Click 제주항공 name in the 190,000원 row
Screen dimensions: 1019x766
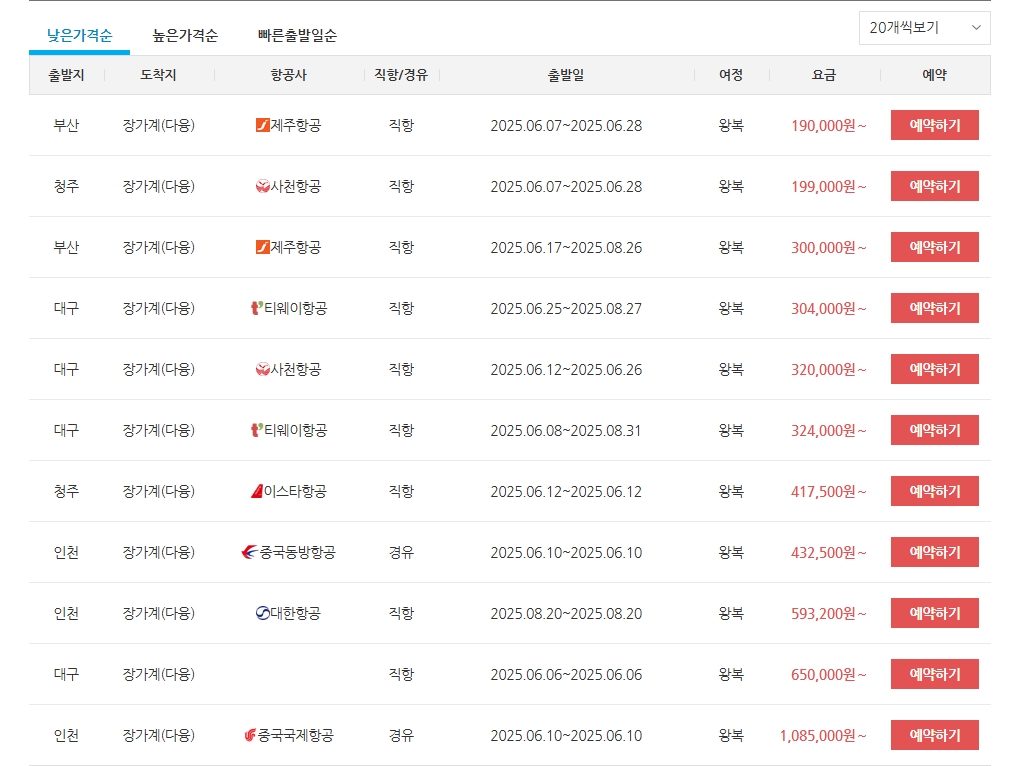296,125
